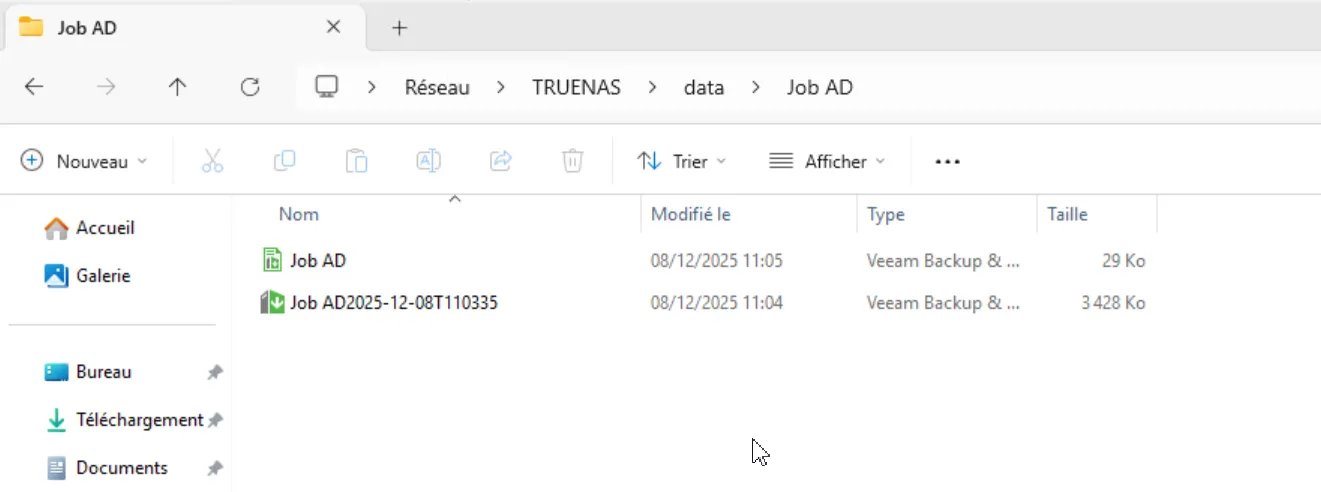Open Téléchargement in the sidebar
The height and width of the screenshot is (492, 1321).
[139, 420]
